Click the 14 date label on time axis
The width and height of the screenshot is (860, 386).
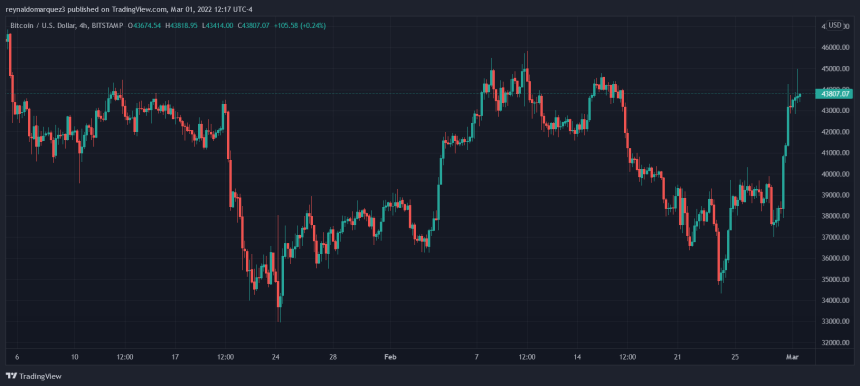coord(577,357)
